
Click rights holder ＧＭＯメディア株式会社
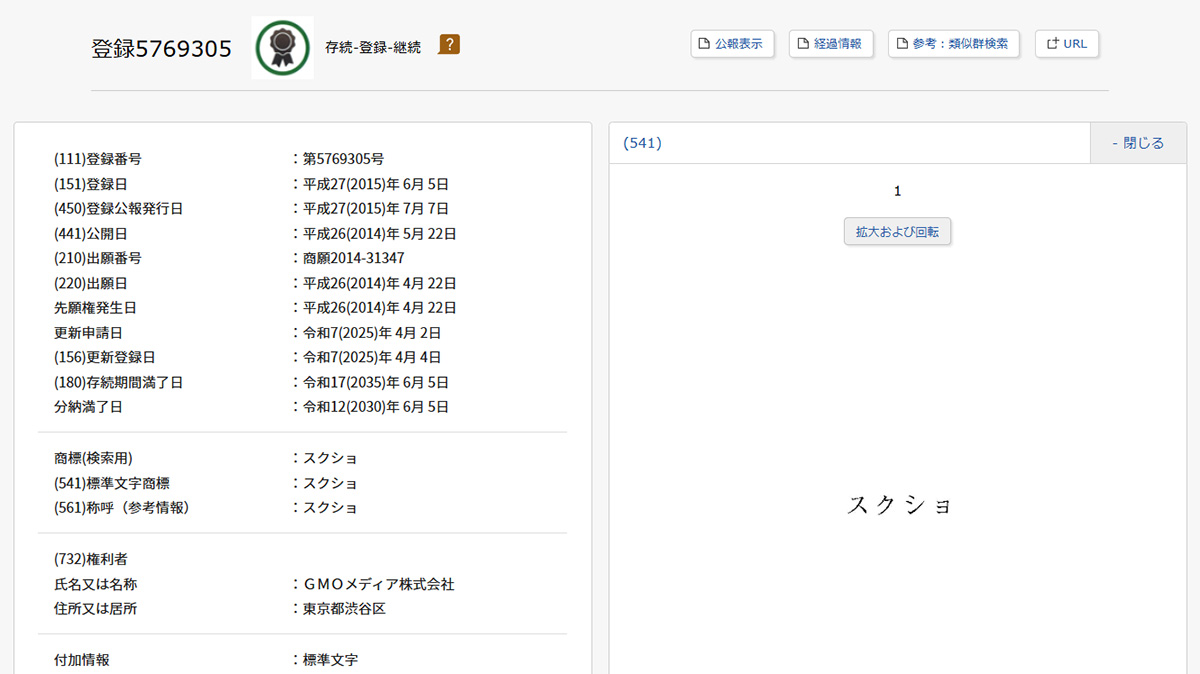pyautogui.click(x=379, y=584)
